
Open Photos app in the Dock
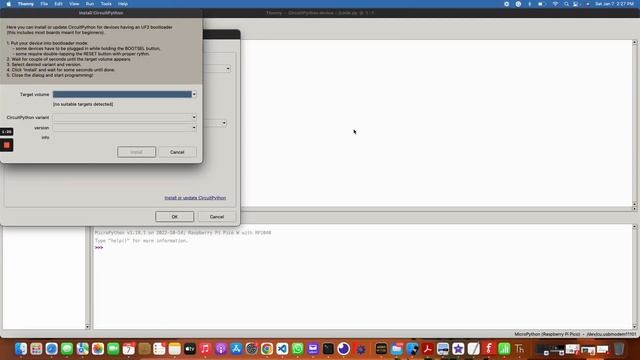[98, 349]
